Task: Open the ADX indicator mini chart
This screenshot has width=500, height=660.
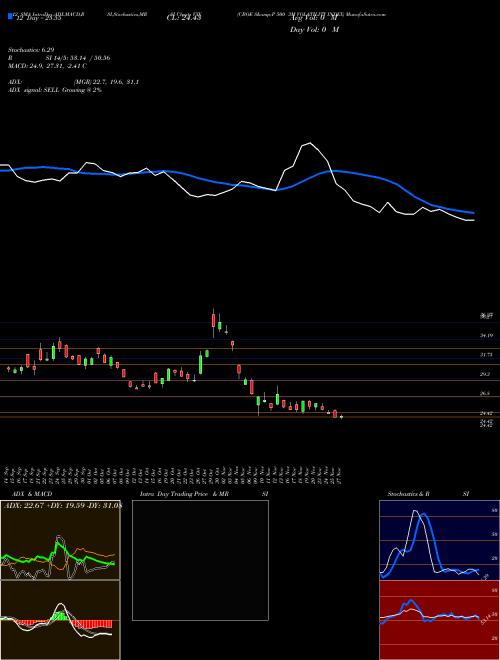Action: [x=60, y=540]
